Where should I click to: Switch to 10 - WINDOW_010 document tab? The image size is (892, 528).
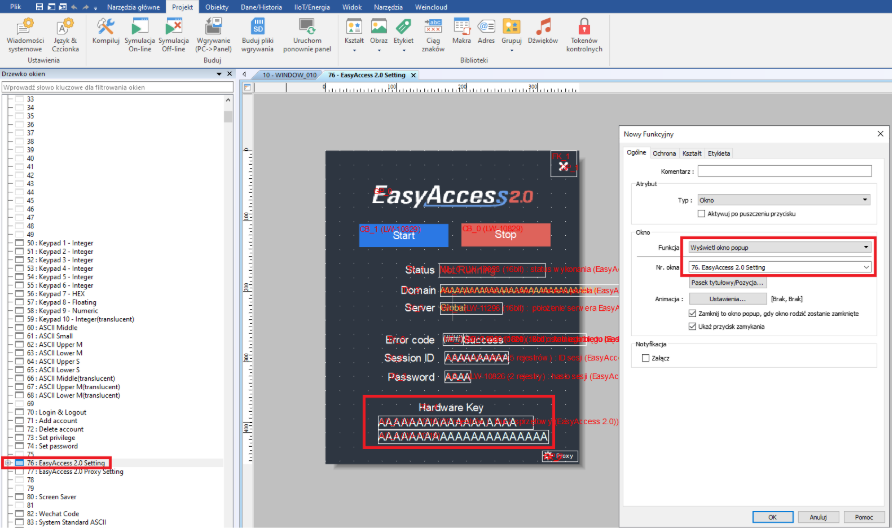click(289, 75)
